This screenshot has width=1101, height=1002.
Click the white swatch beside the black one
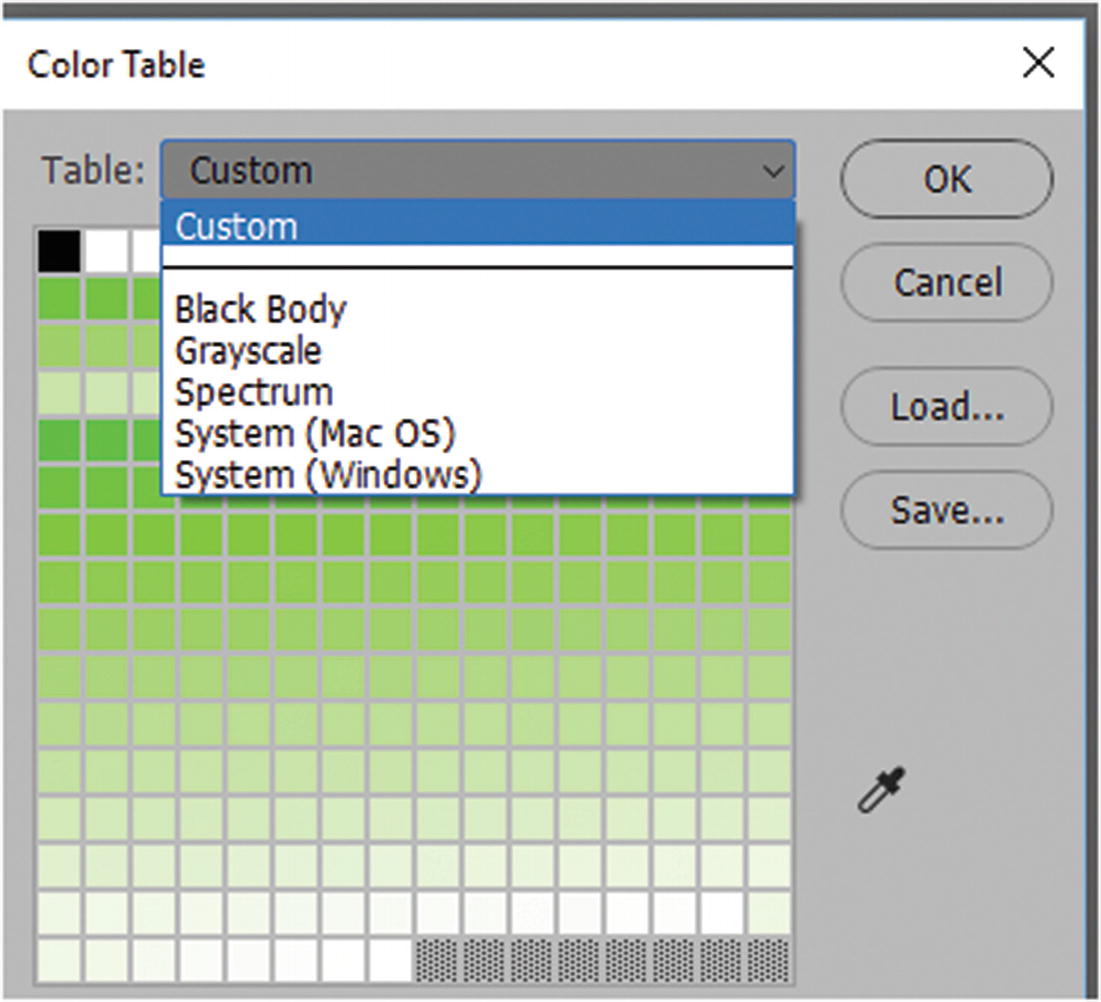(106, 251)
